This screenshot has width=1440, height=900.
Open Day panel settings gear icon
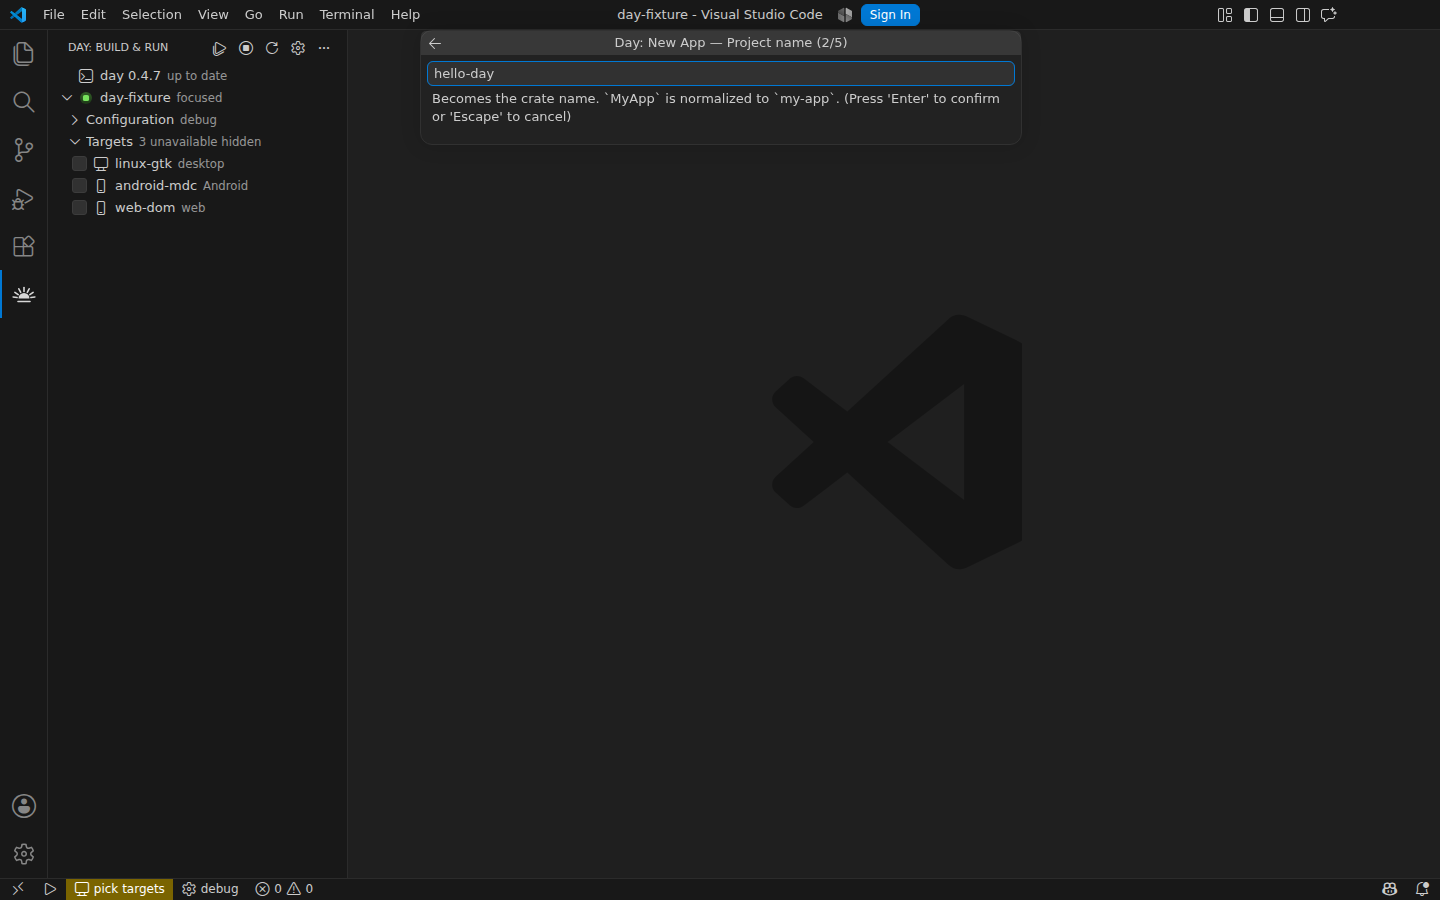(x=298, y=48)
